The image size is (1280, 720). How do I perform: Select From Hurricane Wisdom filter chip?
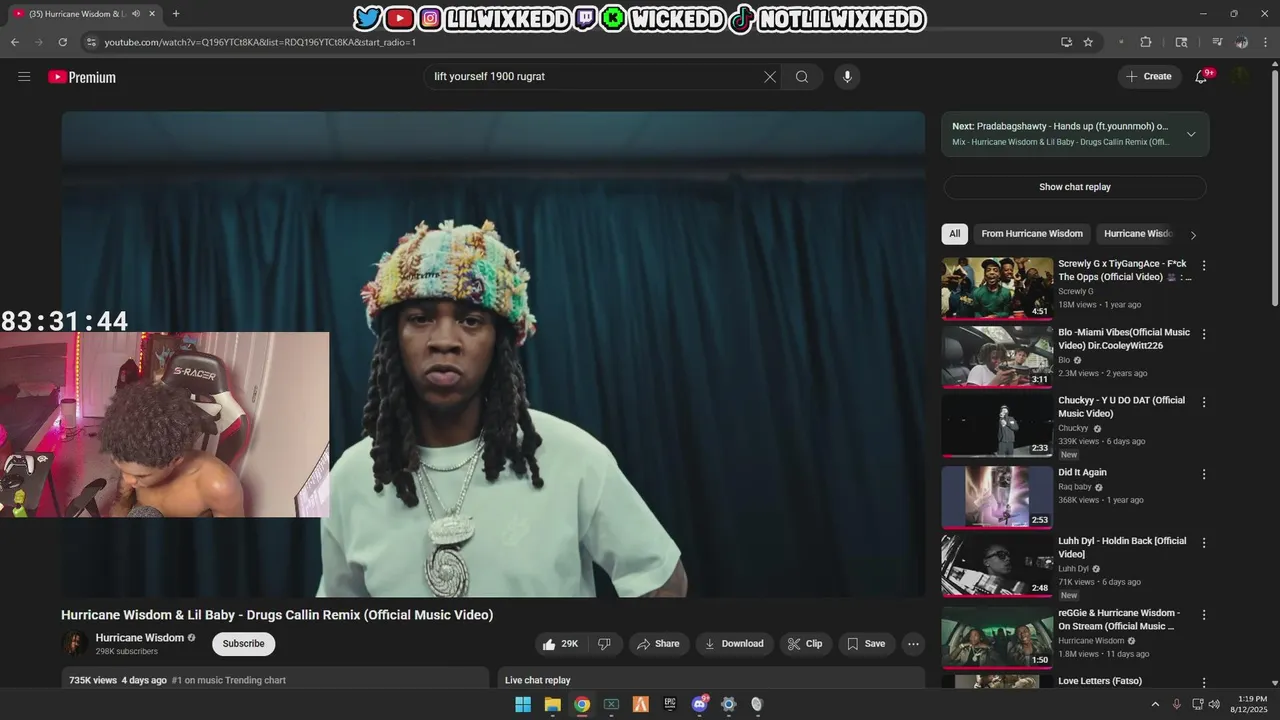[x=1032, y=234]
